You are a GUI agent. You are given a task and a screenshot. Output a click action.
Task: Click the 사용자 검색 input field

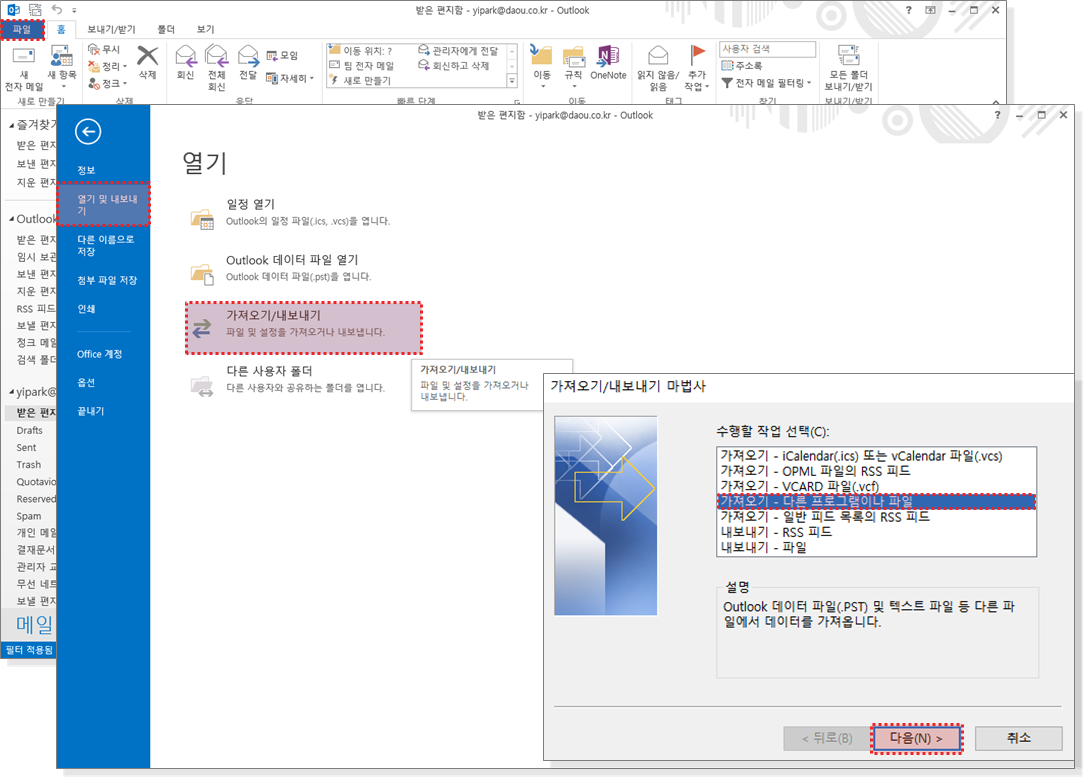click(x=767, y=49)
